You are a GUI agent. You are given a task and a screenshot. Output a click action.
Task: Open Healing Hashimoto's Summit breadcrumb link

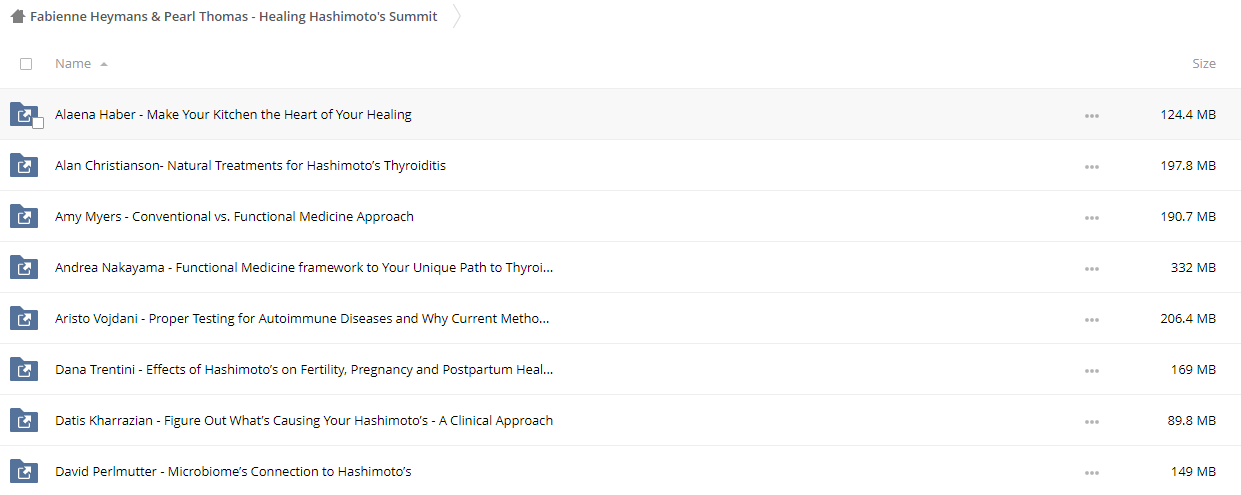click(x=234, y=16)
